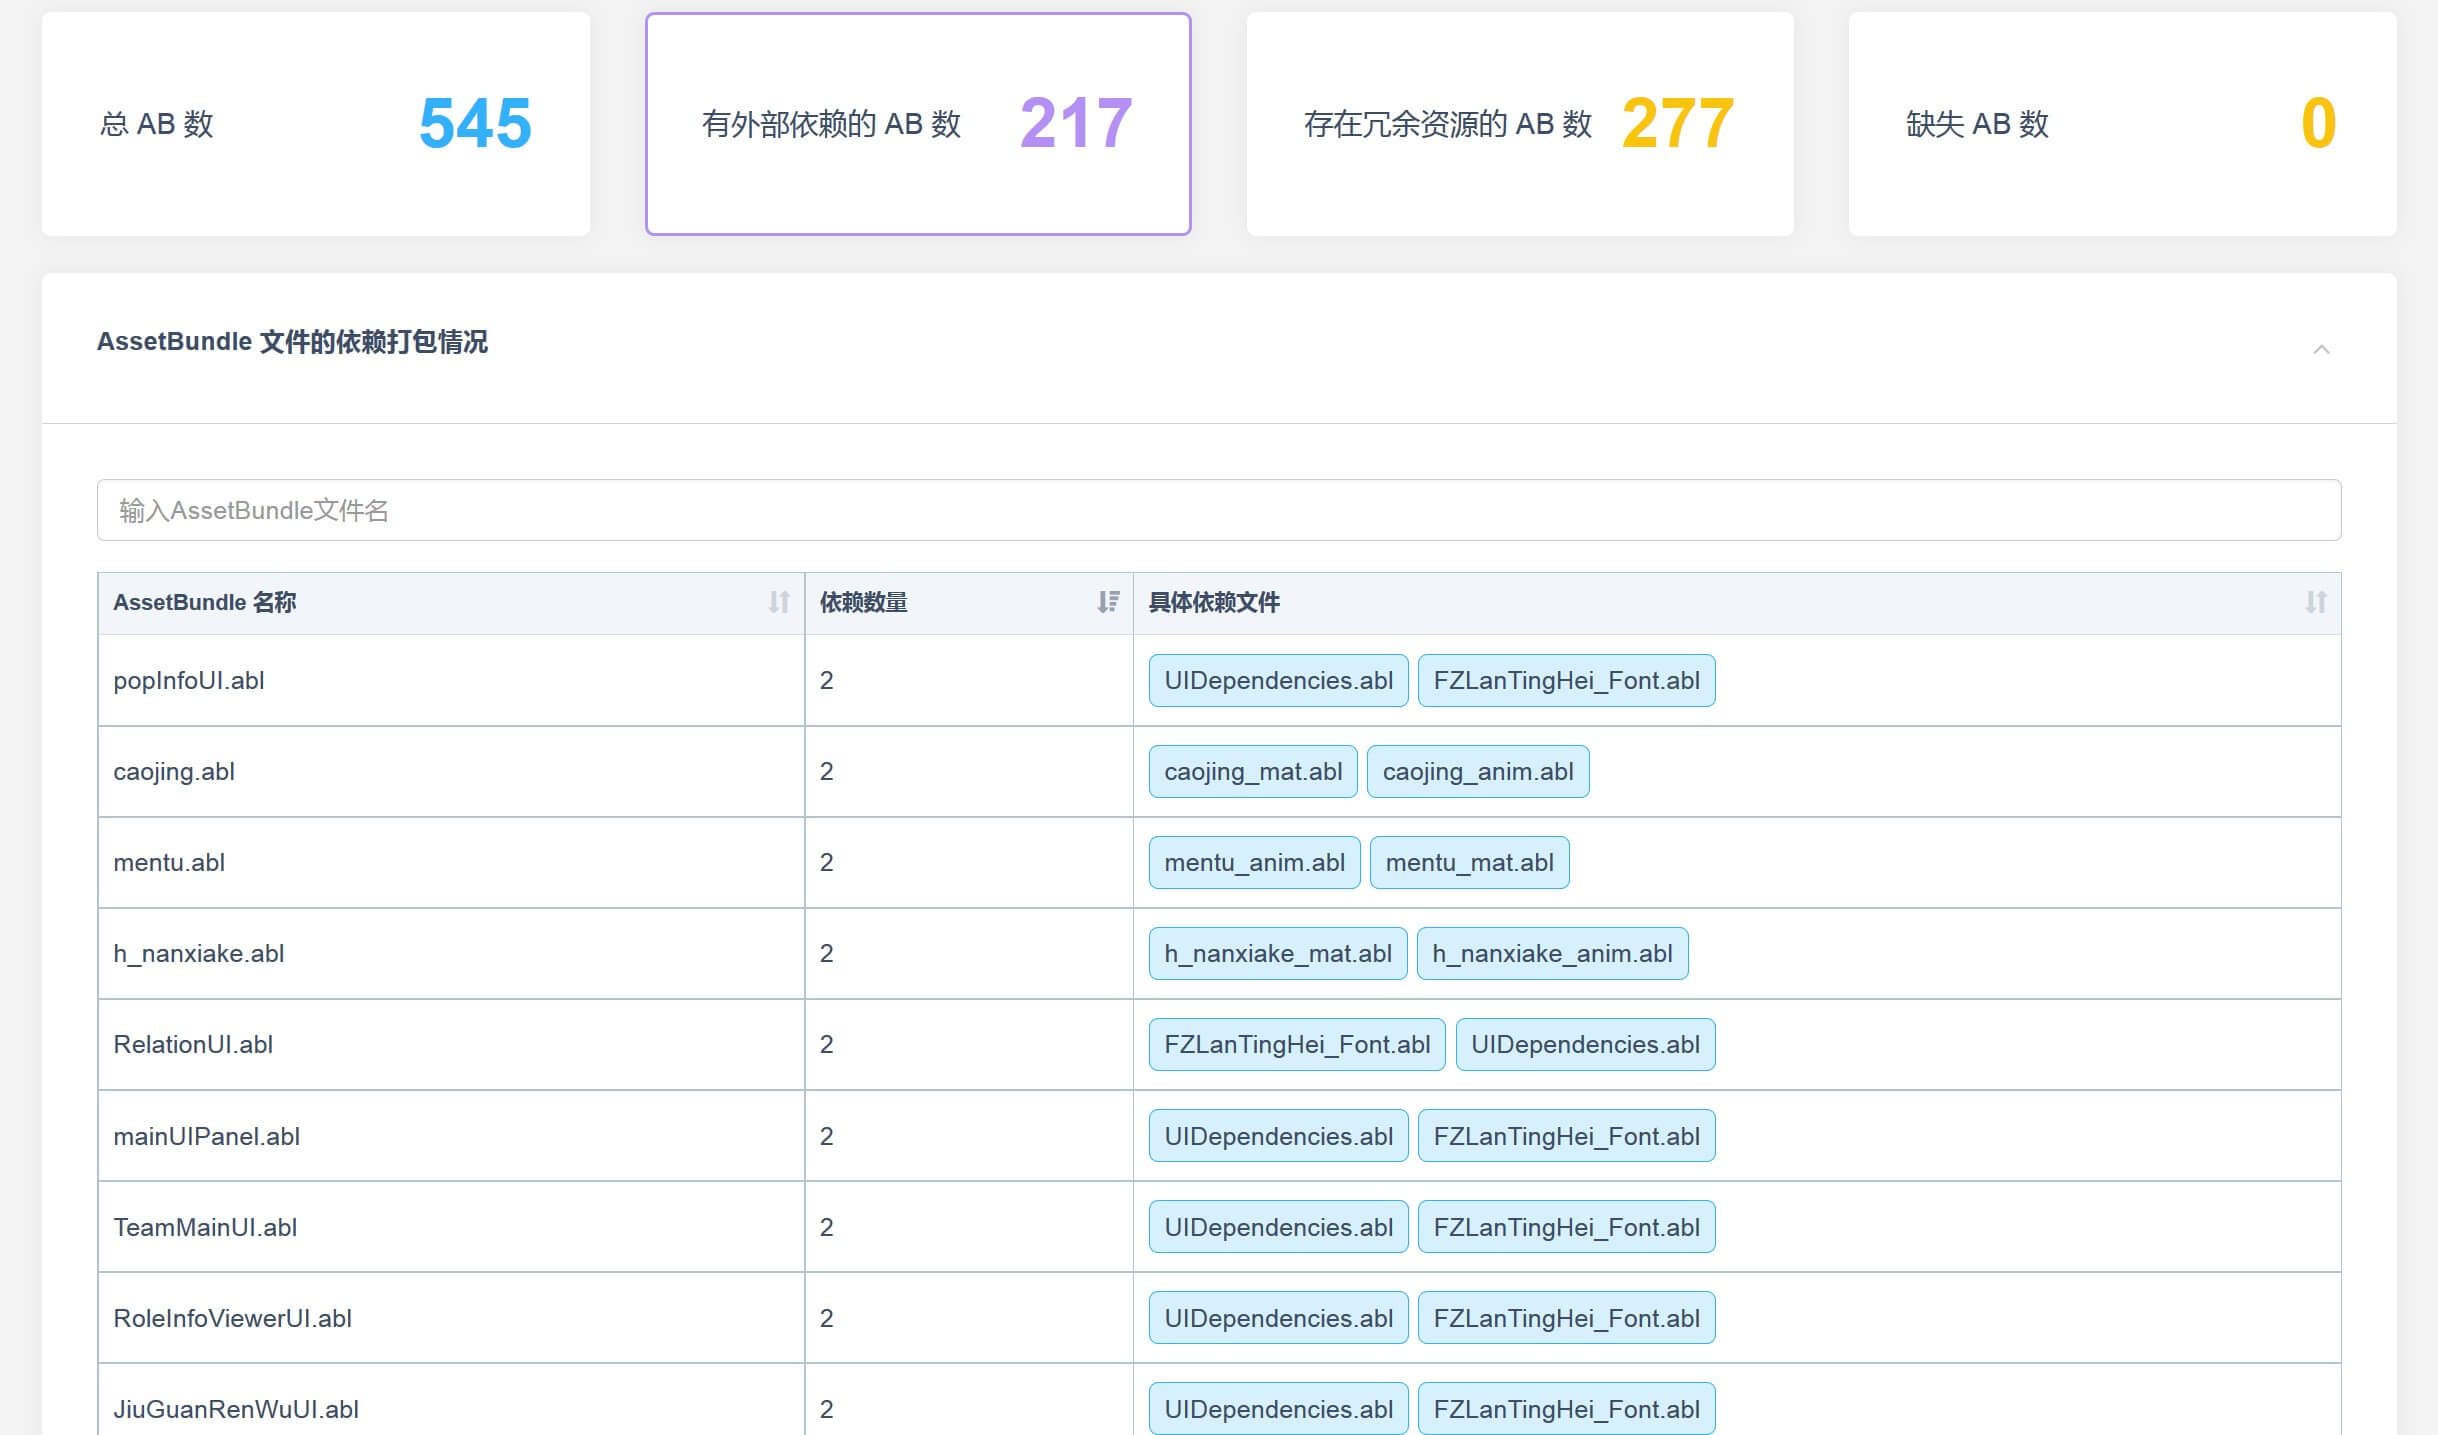The height and width of the screenshot is (1435, 2438).
Task: Select the mainUIPanel.abl row name
Action: (207, 1137)
